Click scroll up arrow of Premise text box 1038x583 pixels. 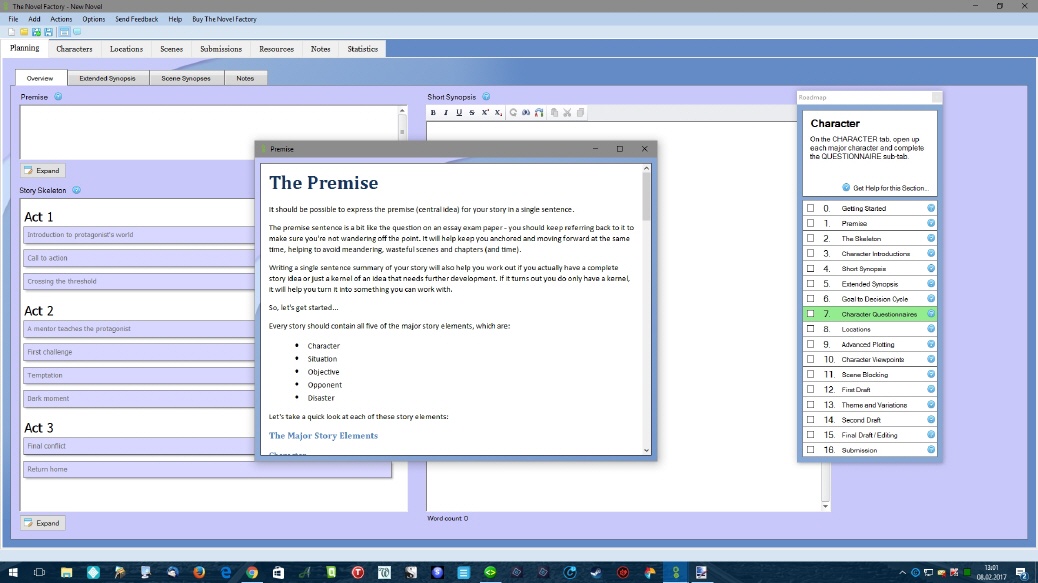coord(402,111)
